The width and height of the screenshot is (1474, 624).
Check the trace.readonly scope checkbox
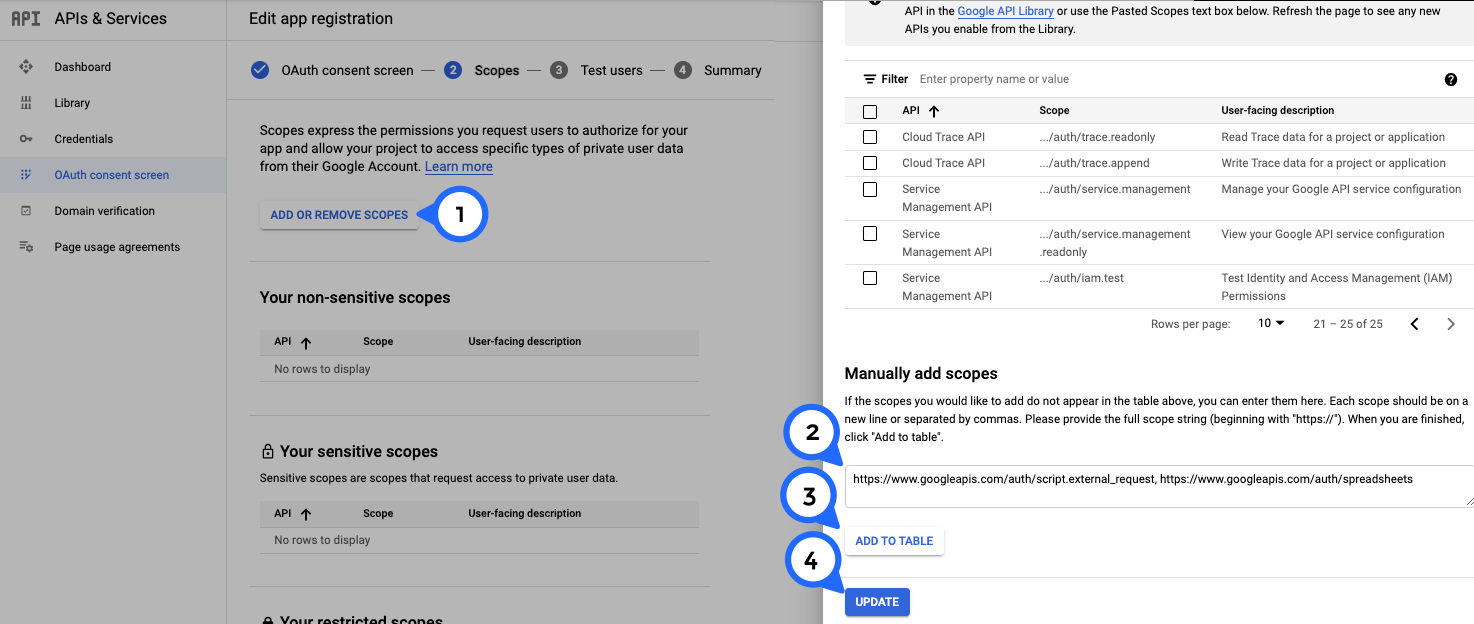click(870, 137)
